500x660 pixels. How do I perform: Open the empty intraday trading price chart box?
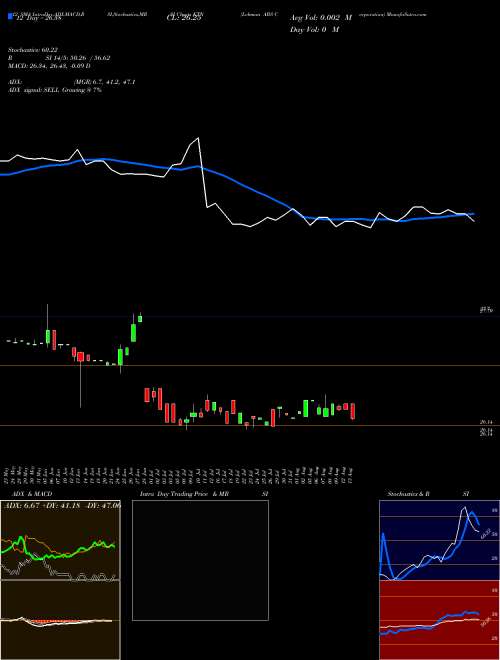(200, 560)
